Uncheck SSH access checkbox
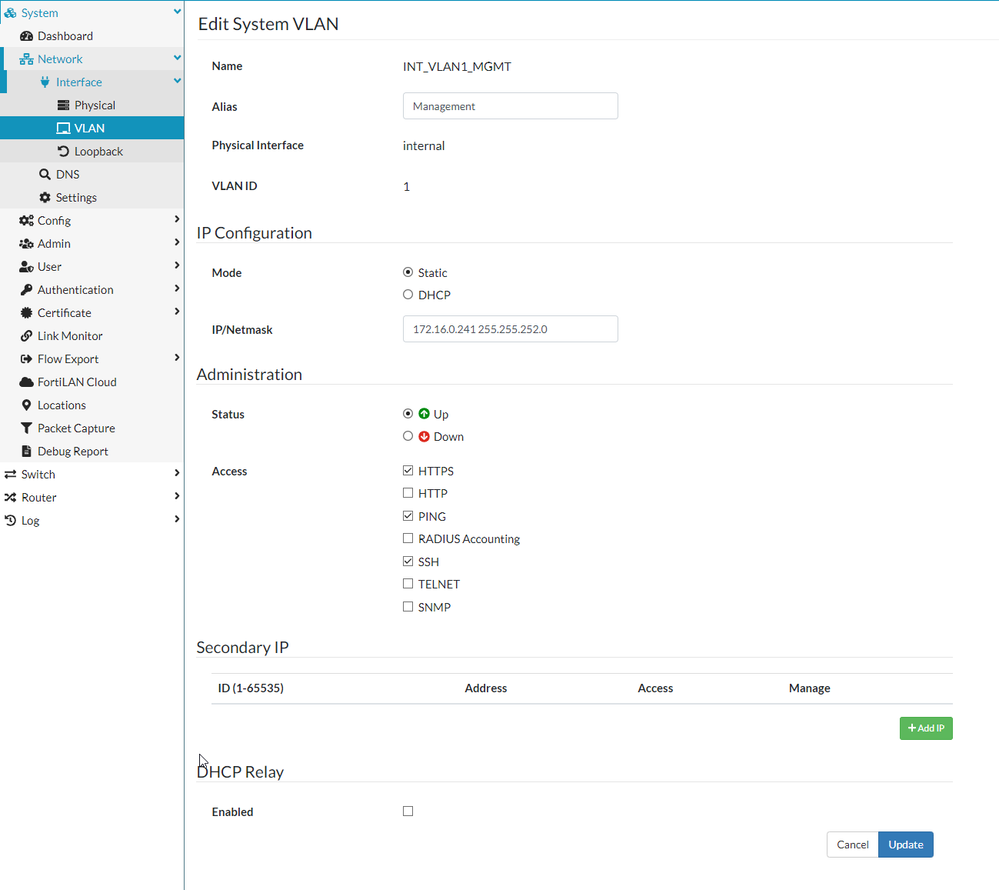Screen dimensions: 999x890 tap(408, 561)
